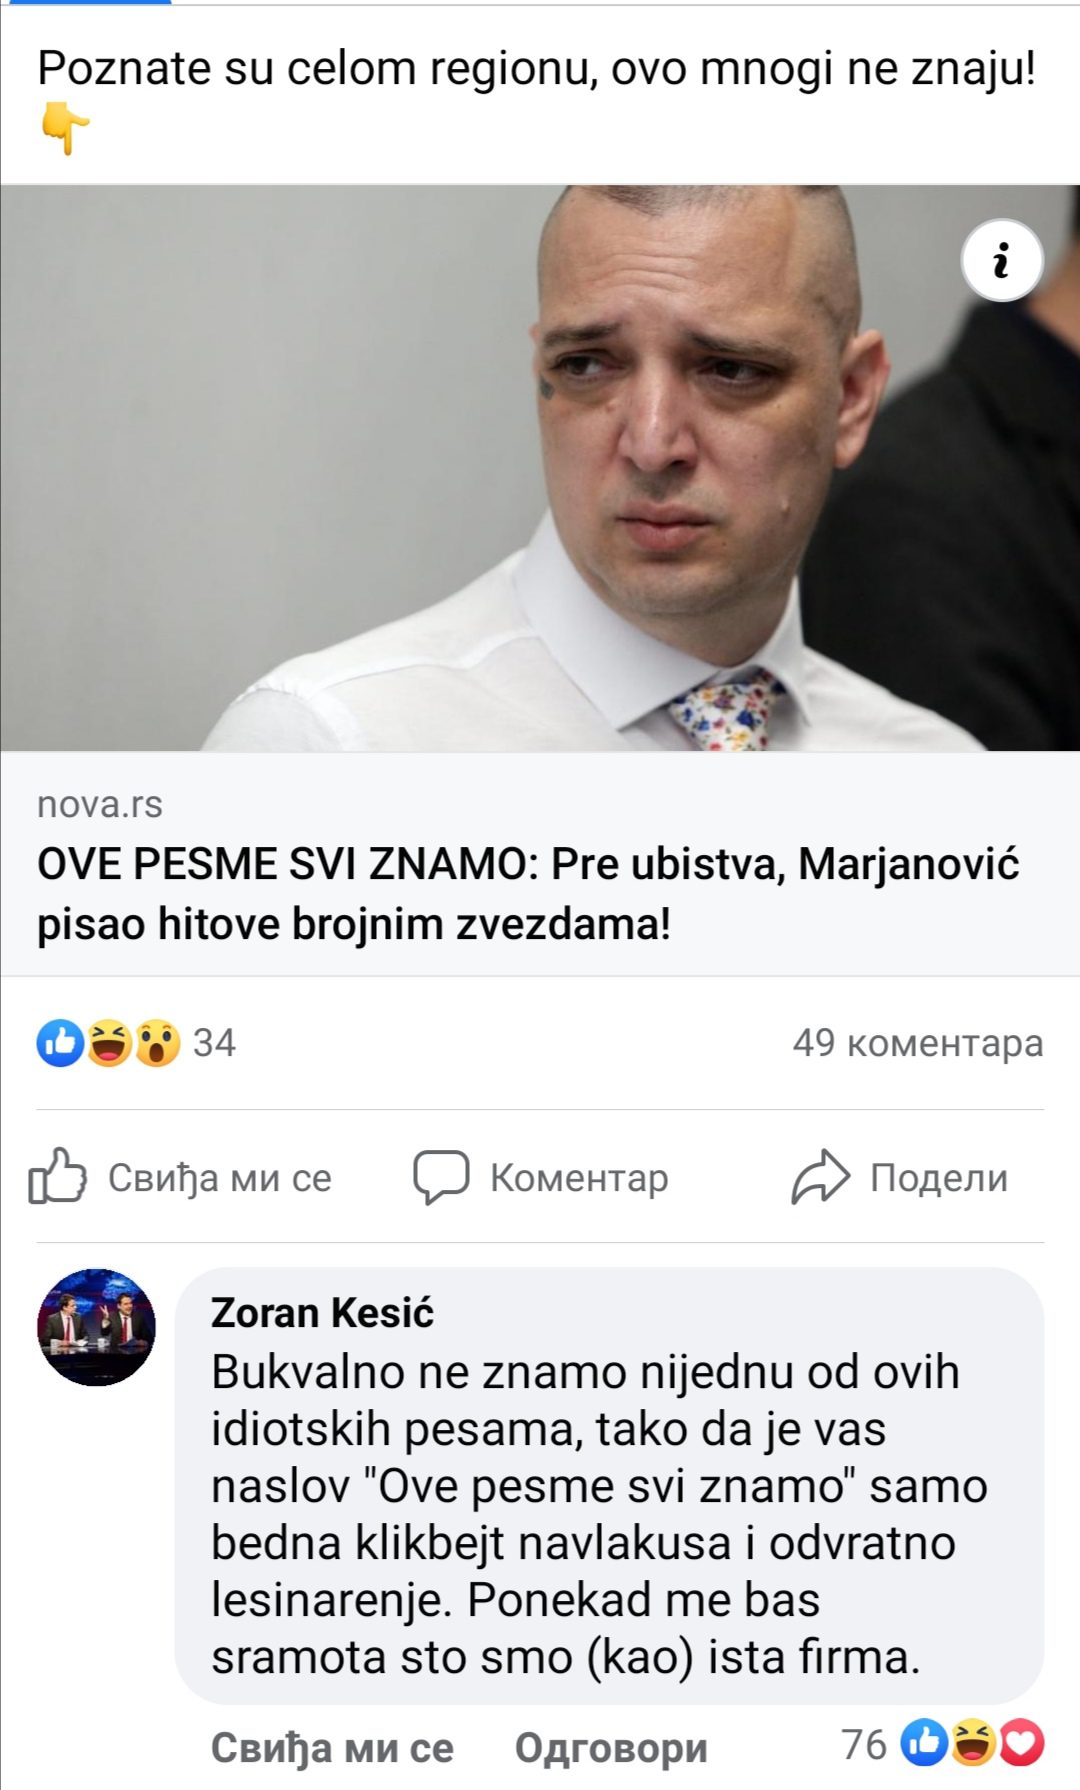
Task: Click the speech bubble Коментар icon
Action: (441, 1177)
